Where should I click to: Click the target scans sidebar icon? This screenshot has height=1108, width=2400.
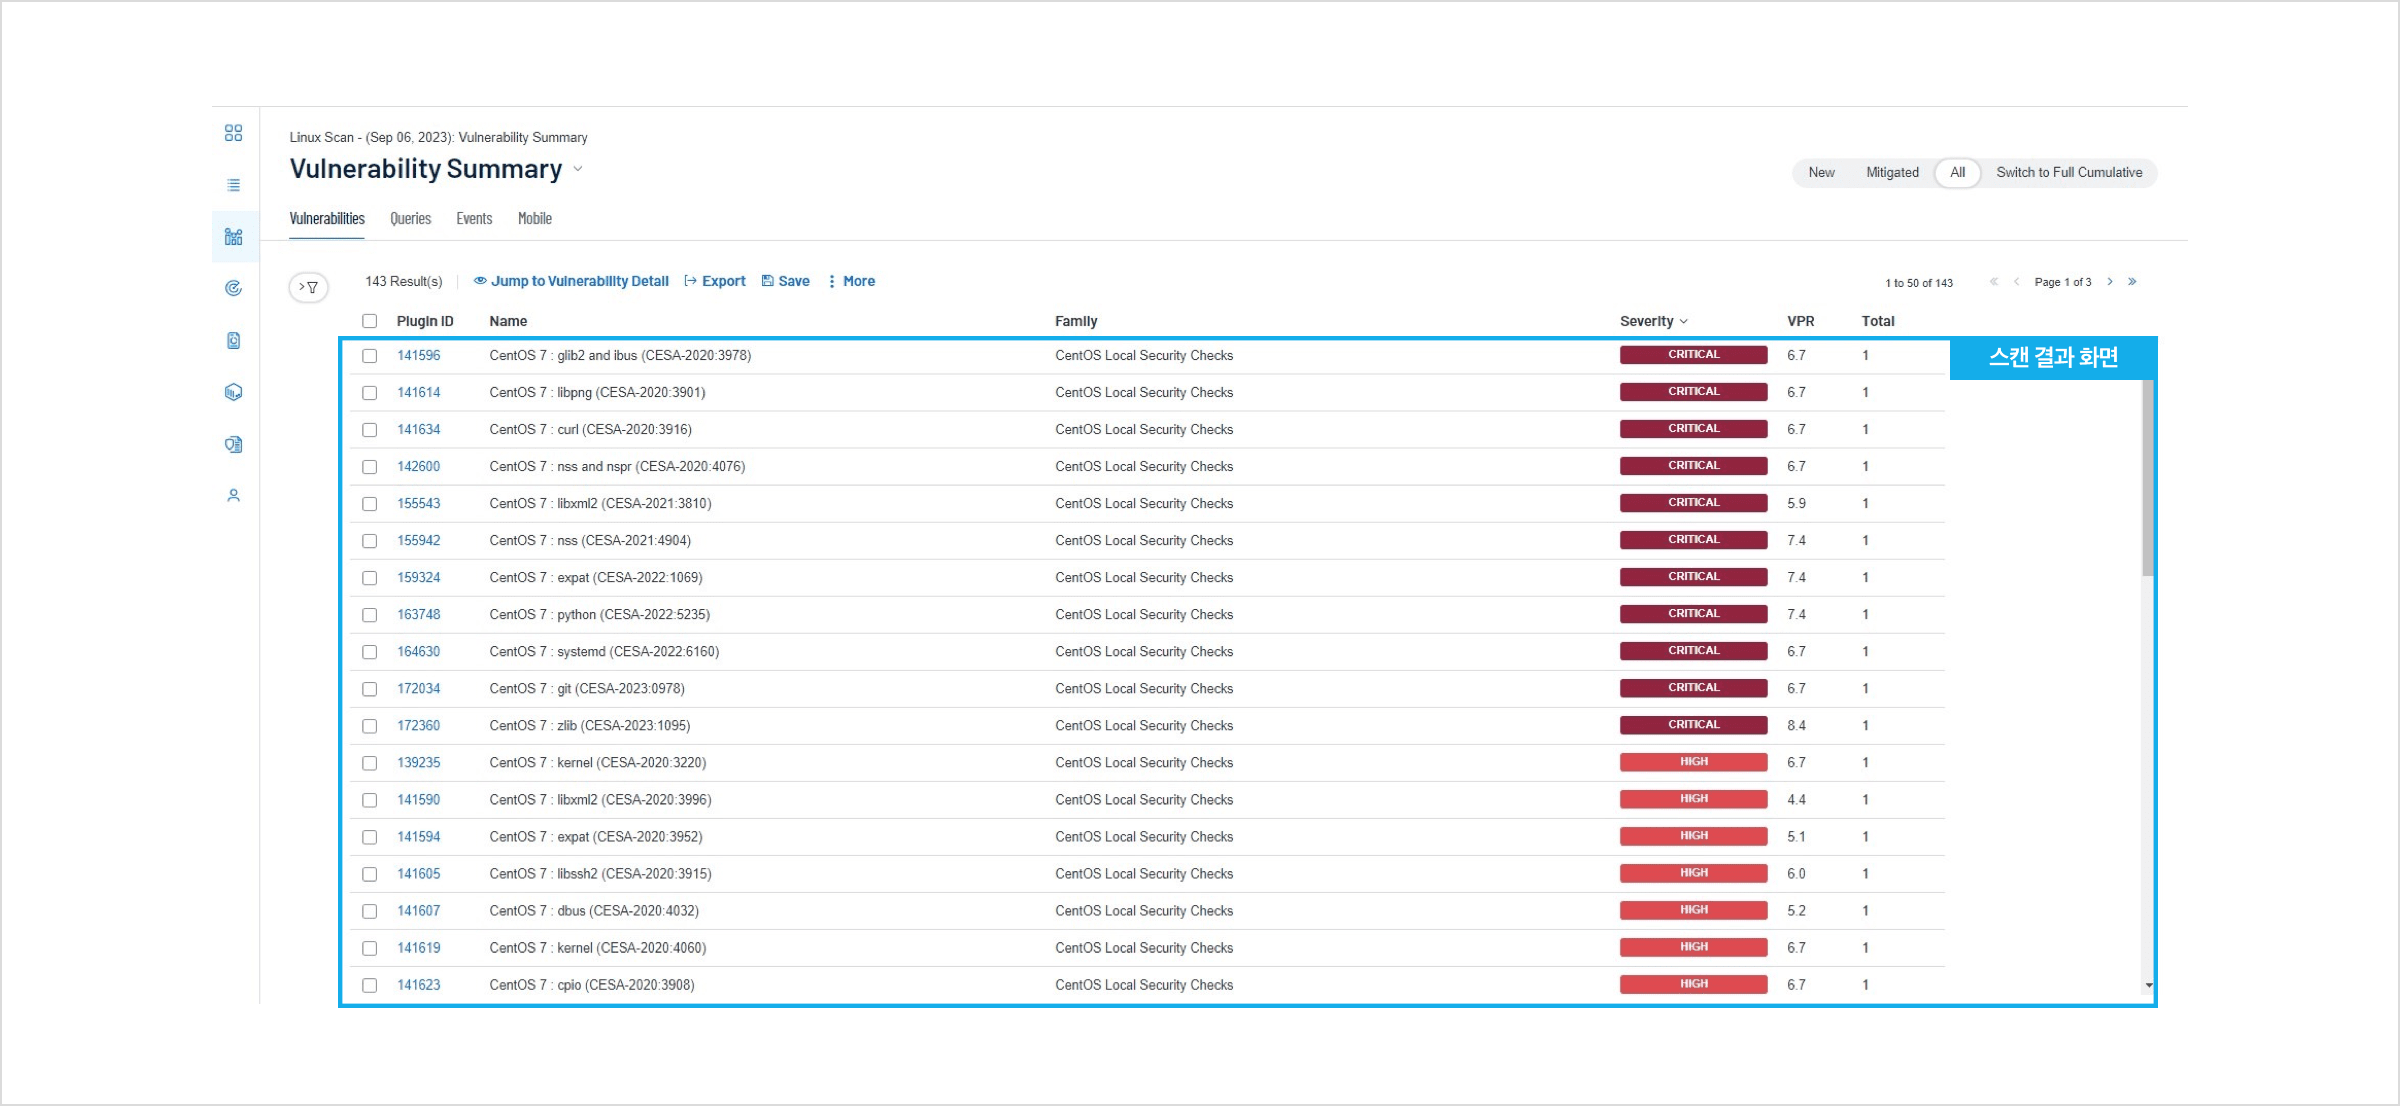tap(233, 289)
